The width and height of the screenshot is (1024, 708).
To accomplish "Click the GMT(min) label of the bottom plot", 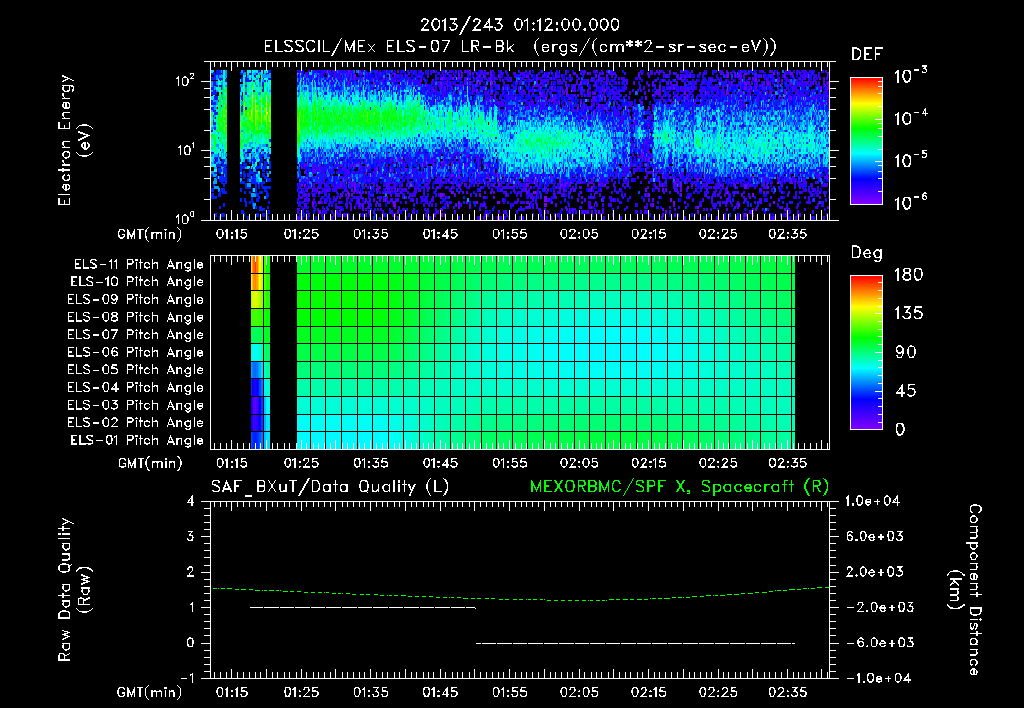I will pyautogui.click(x=150, y=692).
